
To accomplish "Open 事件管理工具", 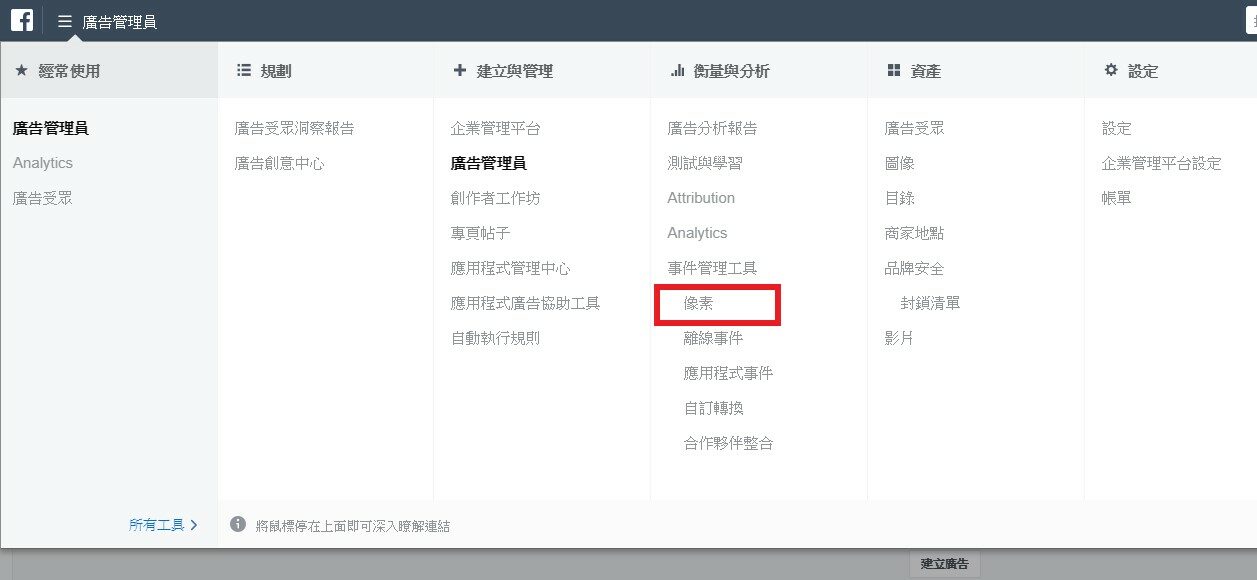I will 713,268.
